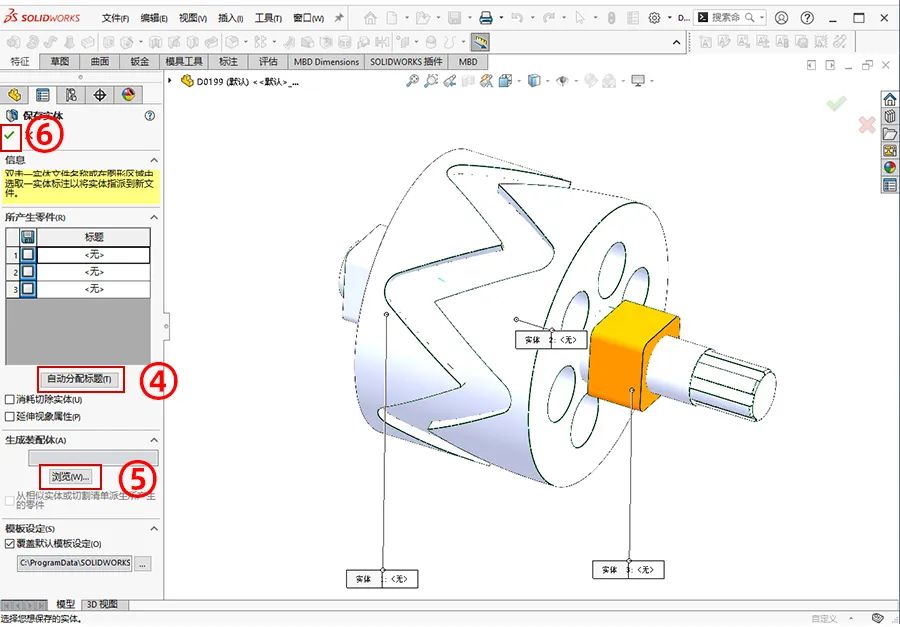Open Custom Properties icon in task pane

[890, 184]
